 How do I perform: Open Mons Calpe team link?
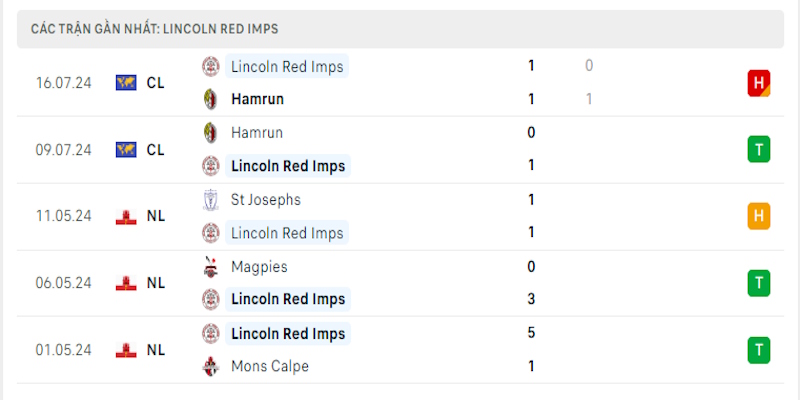click(269, 366)
